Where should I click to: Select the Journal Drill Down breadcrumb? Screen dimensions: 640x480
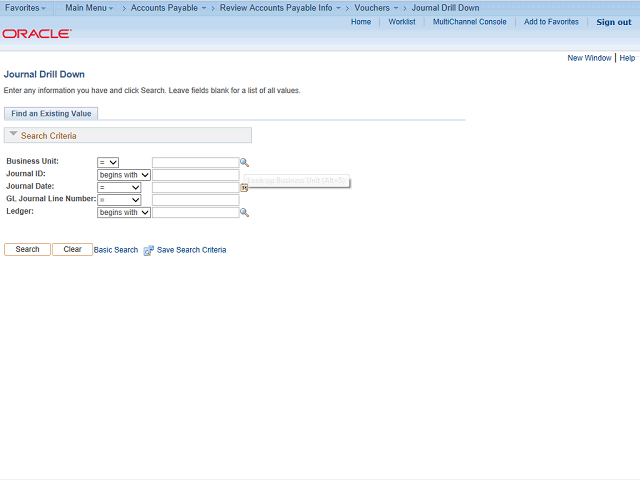point(445,8)
